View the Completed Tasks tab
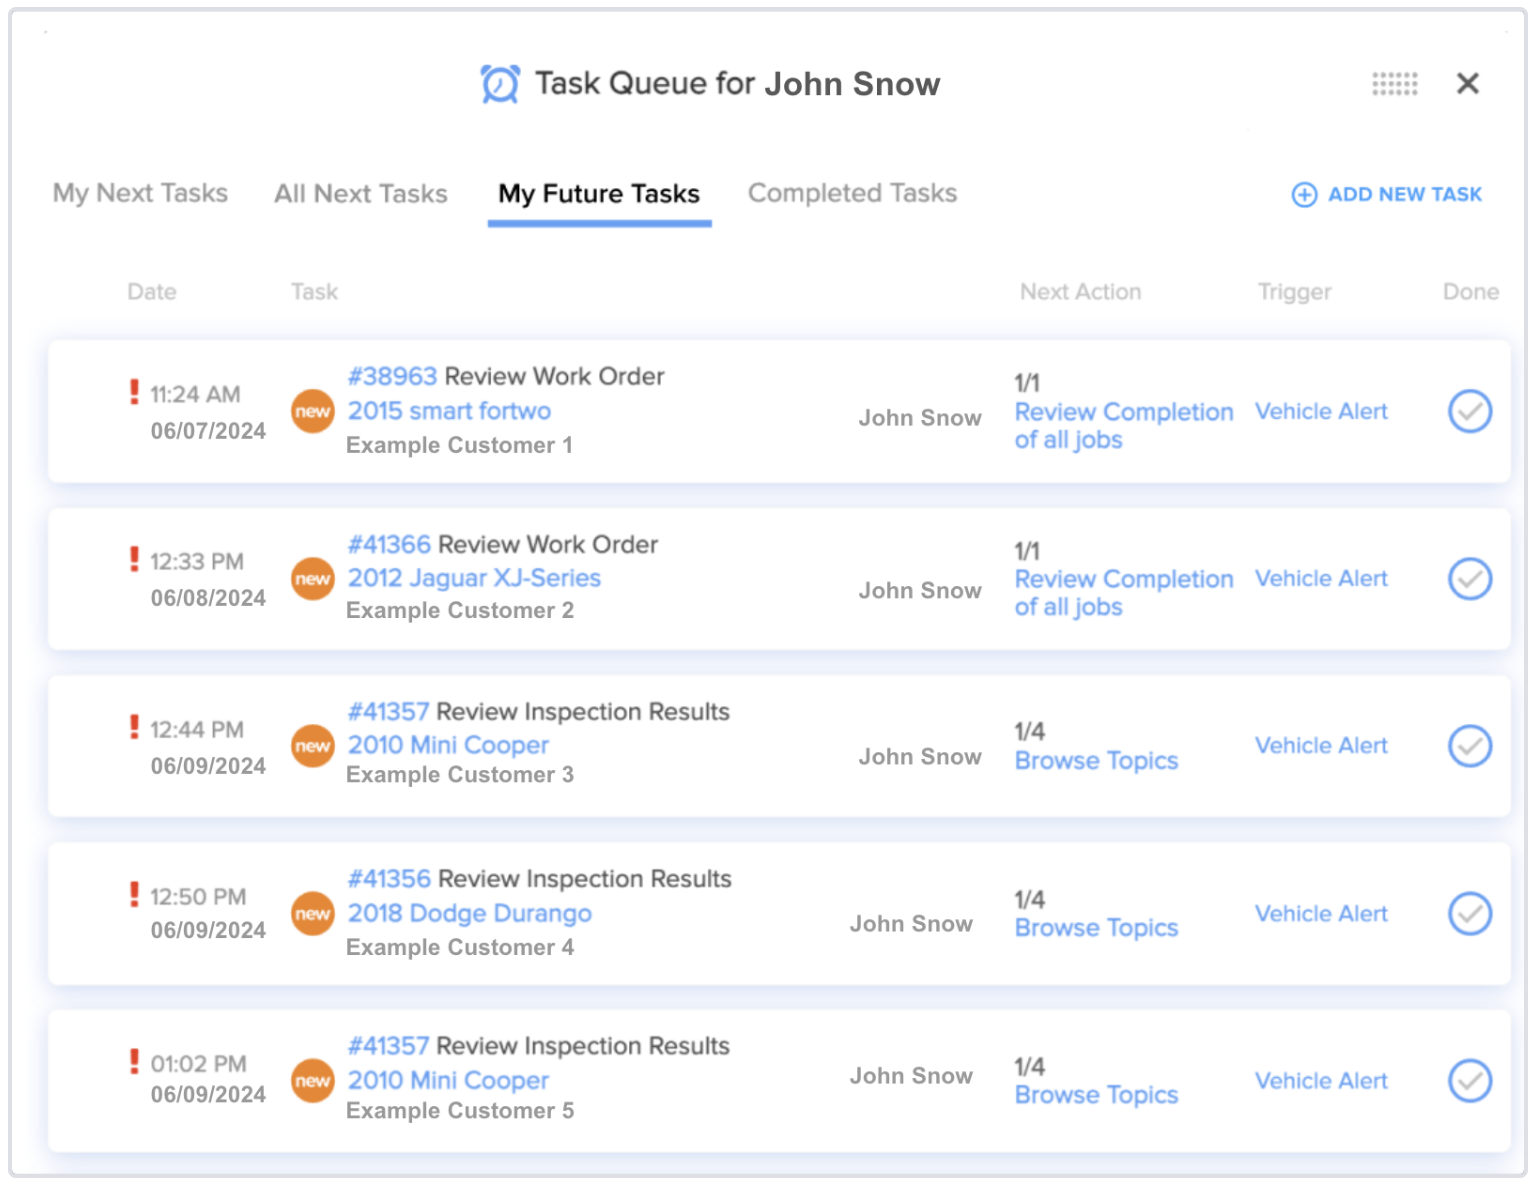Image resolution: width=1536 pixels, height=1184 pixels. click(x=852, y=193)
